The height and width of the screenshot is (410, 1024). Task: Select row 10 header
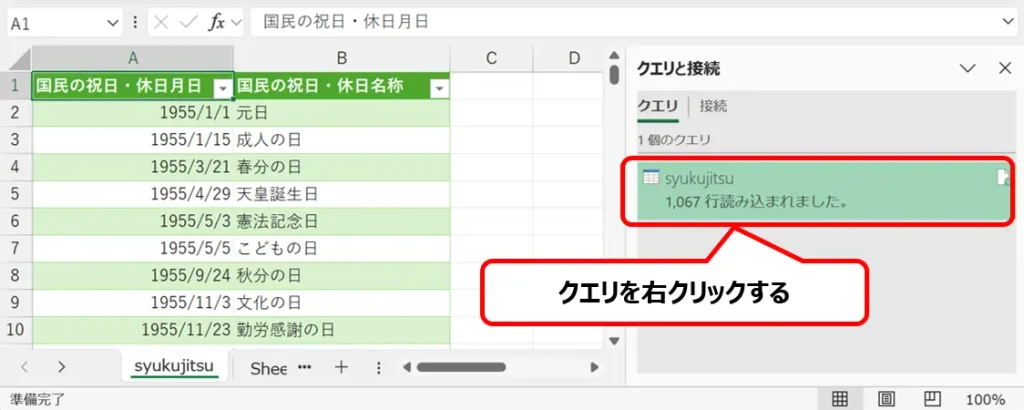tap(16, 330)
